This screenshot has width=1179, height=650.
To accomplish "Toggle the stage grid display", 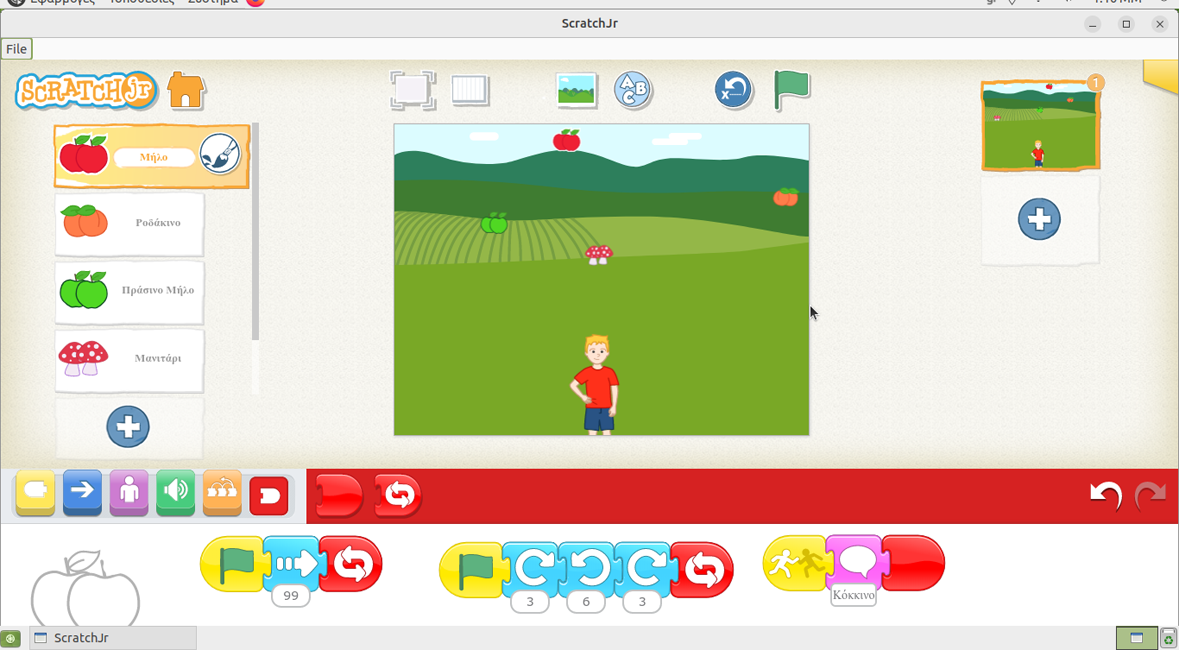I will click(470, 90).
